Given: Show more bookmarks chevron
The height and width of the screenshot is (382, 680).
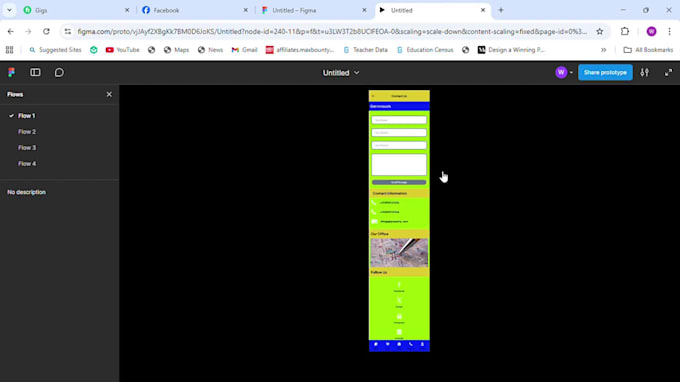Looking at the screenshot, I should [603, 50].
